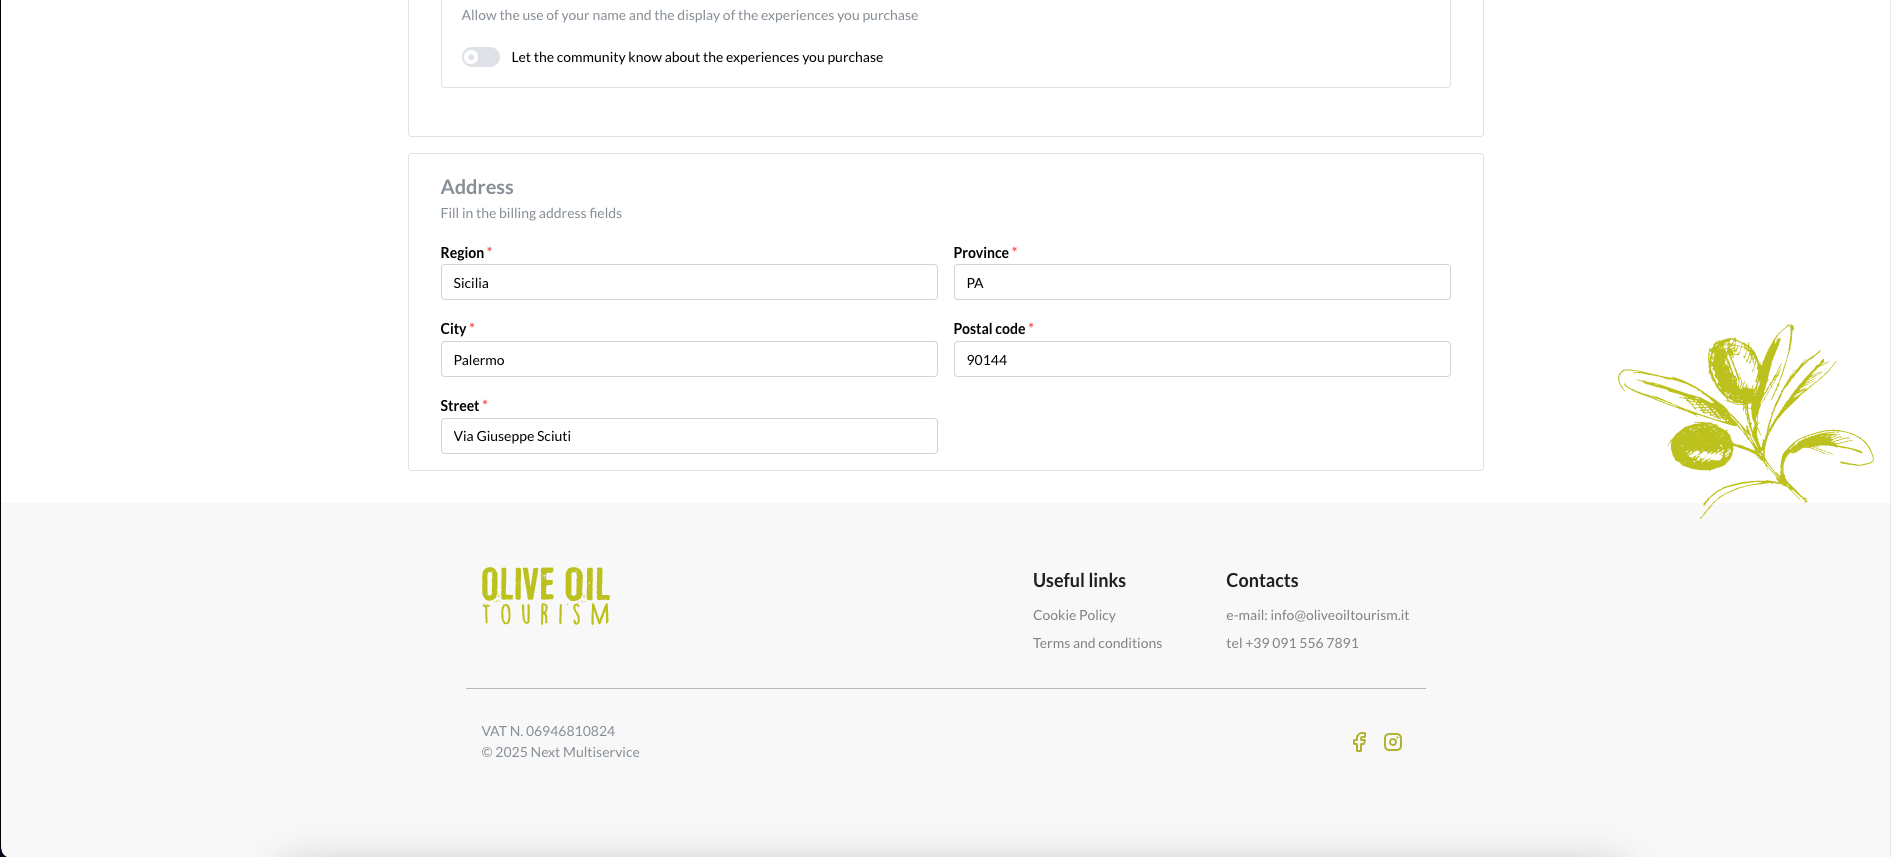Open the Facebook page icon
This screenshot has height=857, width=1891.
point(1359,742)
